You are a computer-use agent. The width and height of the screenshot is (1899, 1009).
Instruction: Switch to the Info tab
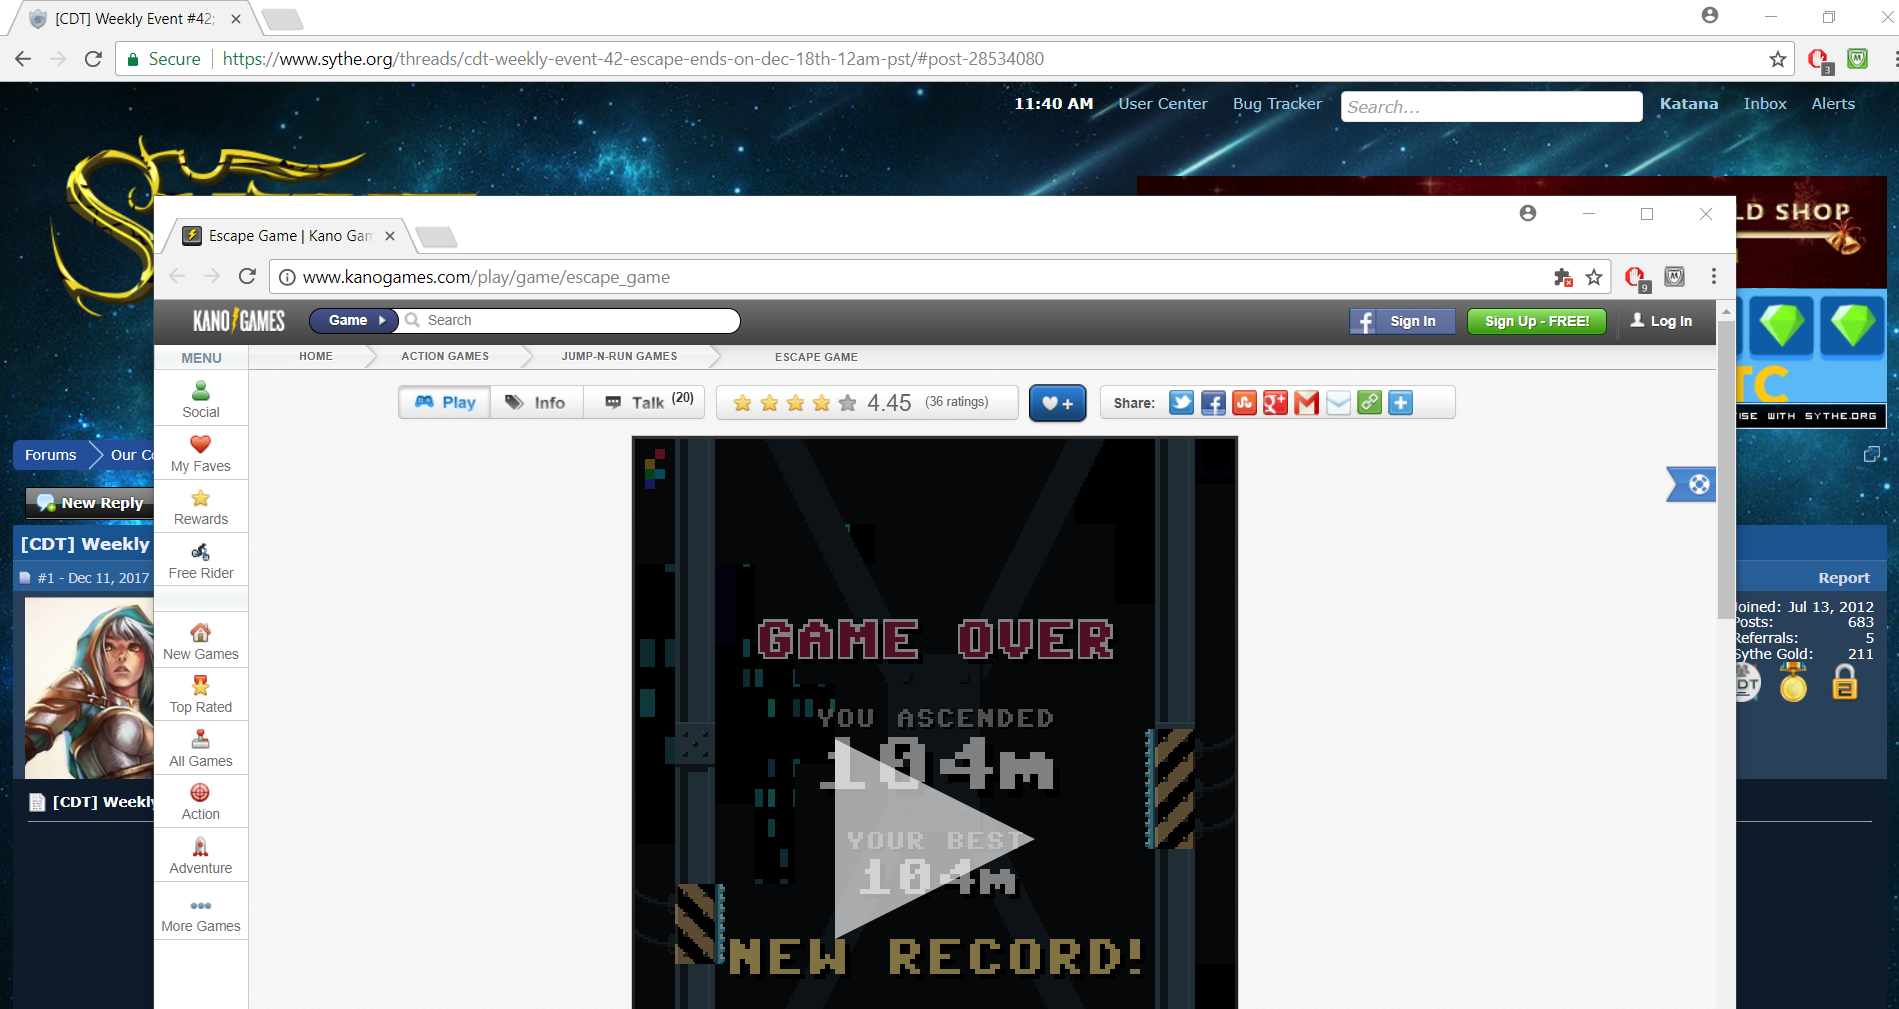coord(536,402)
